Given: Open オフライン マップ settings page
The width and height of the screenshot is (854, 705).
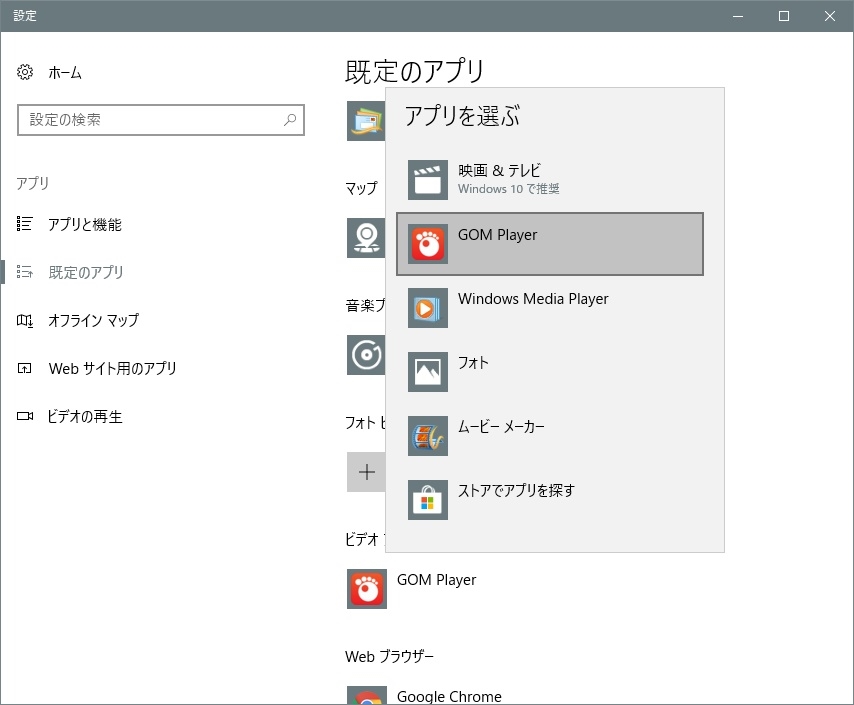Looking at the screenshot, I should point(93,321).
